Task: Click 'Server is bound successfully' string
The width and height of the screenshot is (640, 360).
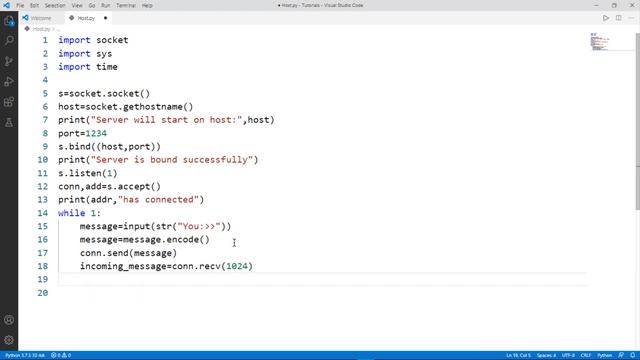Action: point(172,160)
